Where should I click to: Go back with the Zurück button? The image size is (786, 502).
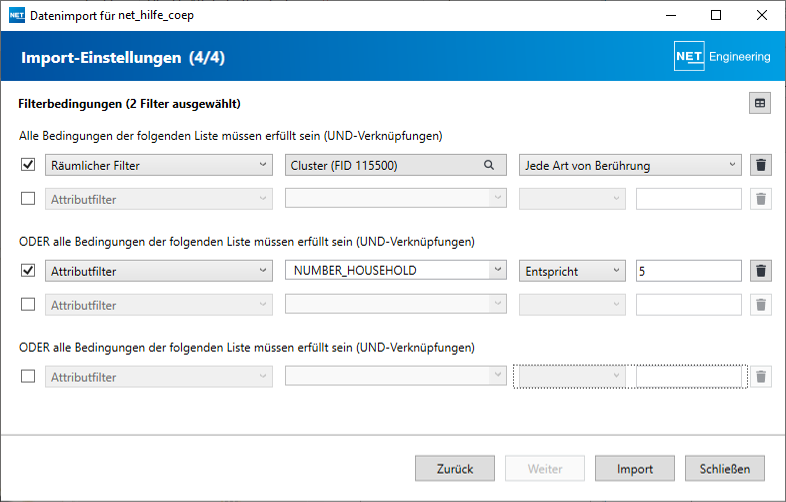(x=455, y=468)
